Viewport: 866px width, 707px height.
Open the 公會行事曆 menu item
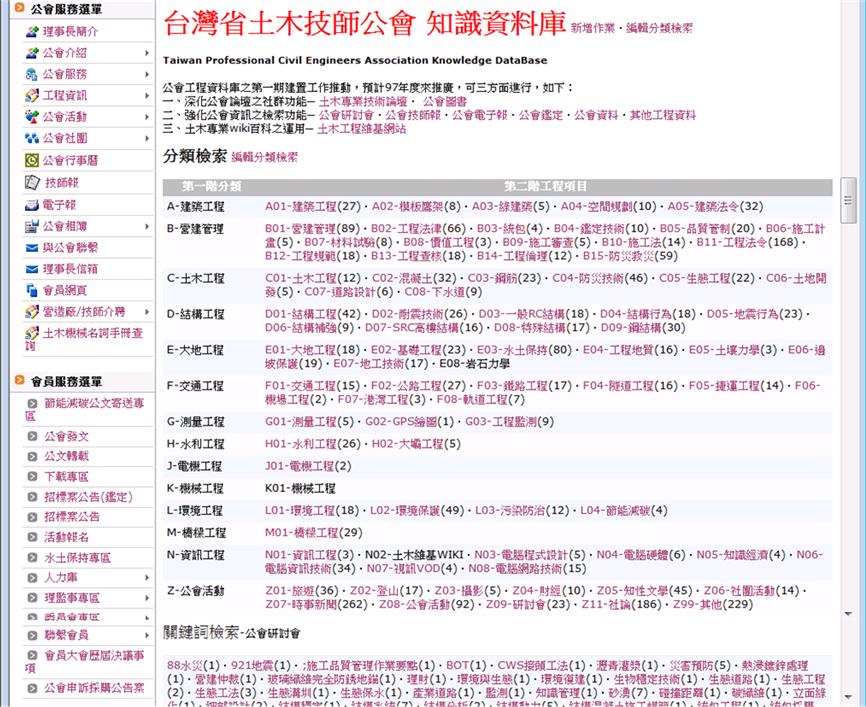(70, 161)
